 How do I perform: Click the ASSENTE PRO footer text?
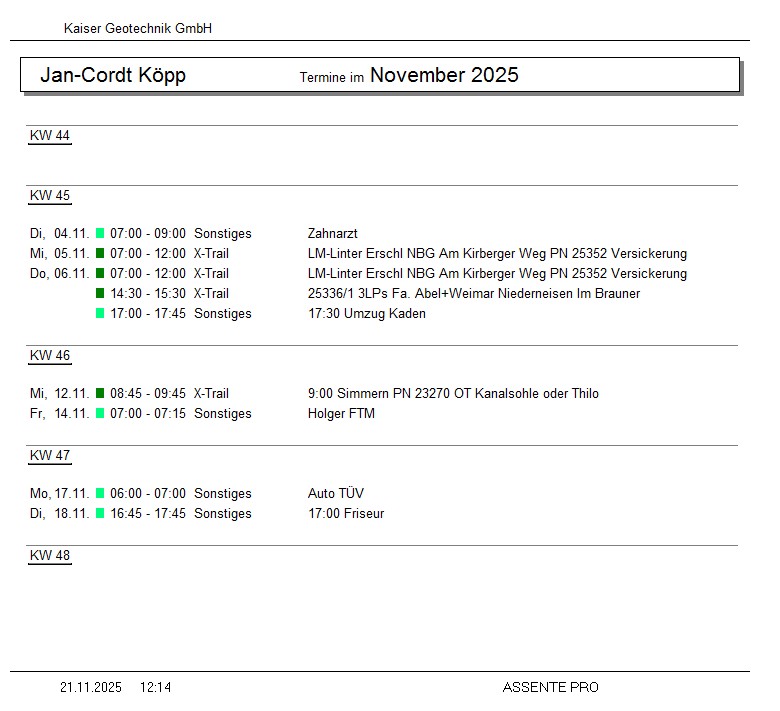click(550, 687)
